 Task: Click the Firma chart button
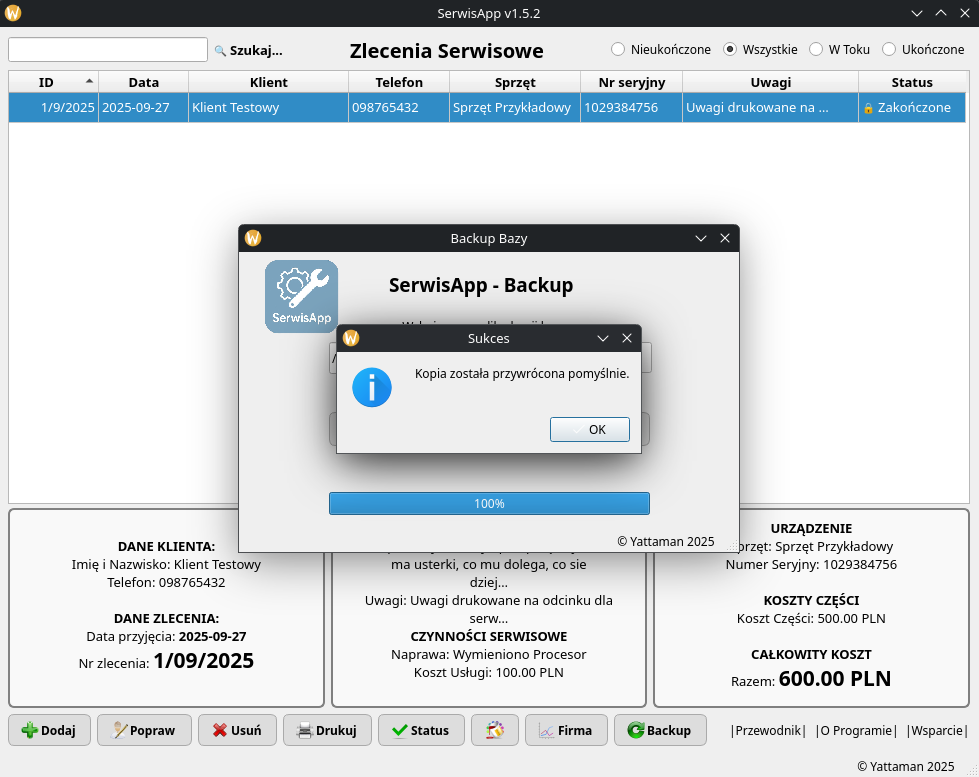pyautogui.click(x=565, y=730)
